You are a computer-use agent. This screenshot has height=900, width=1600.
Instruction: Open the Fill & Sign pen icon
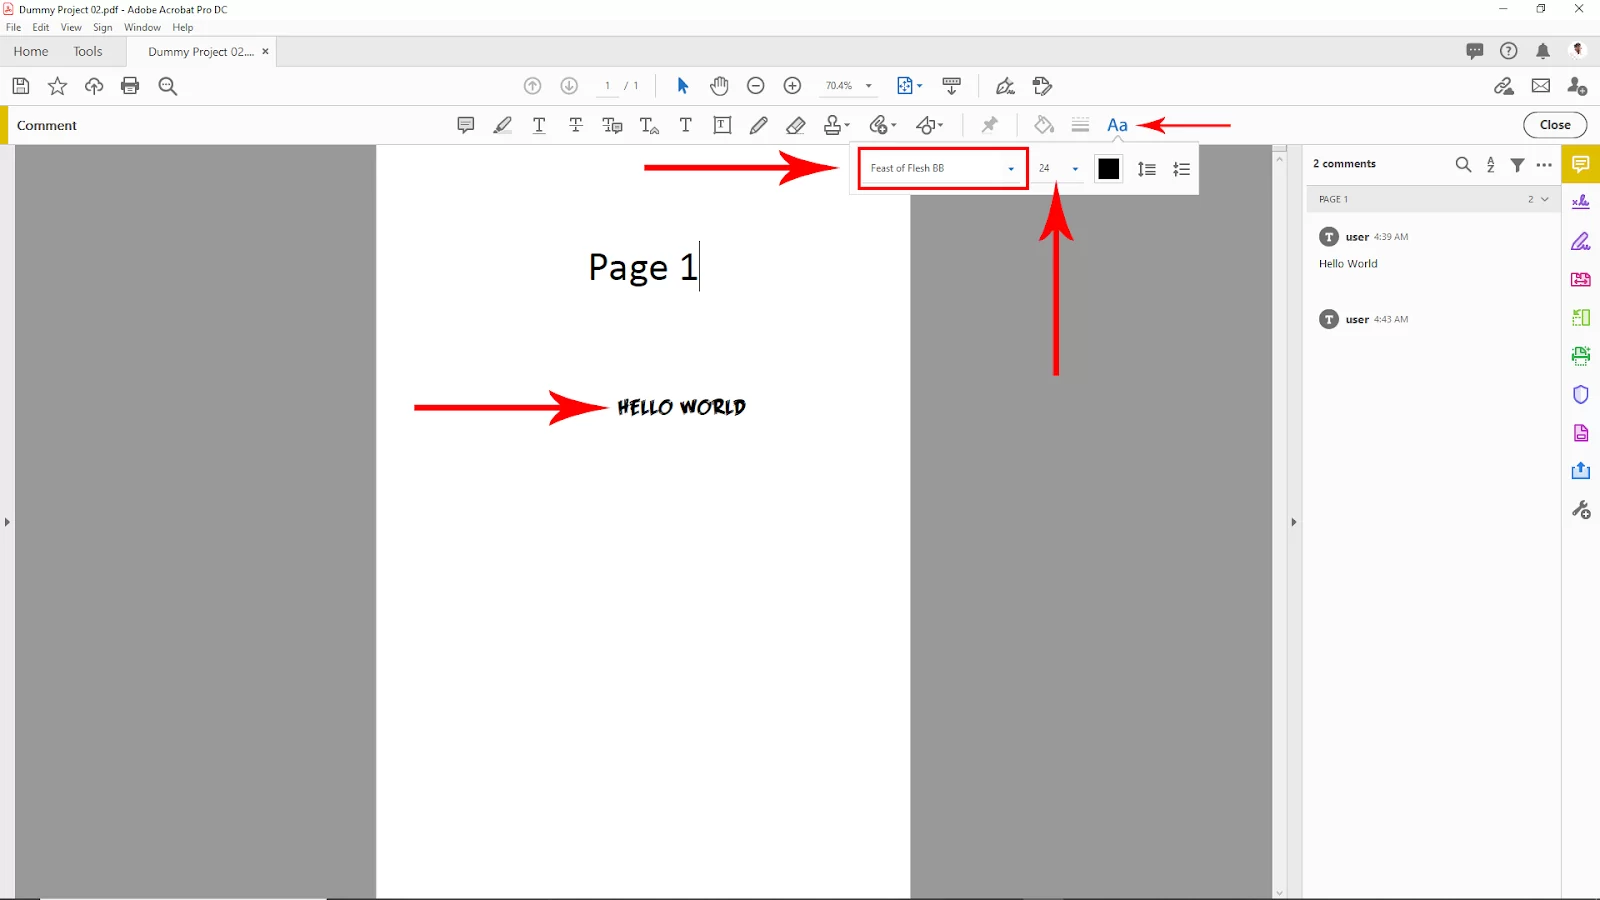(1005, 86)
